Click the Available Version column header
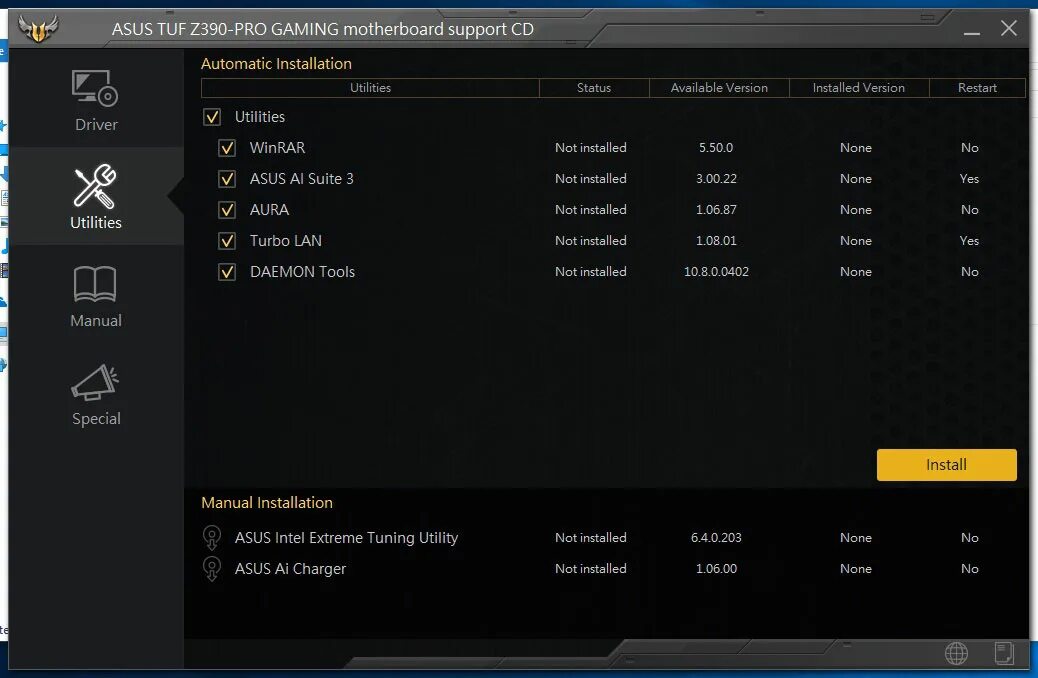1038x678 pixels. [x=719, y=87]
